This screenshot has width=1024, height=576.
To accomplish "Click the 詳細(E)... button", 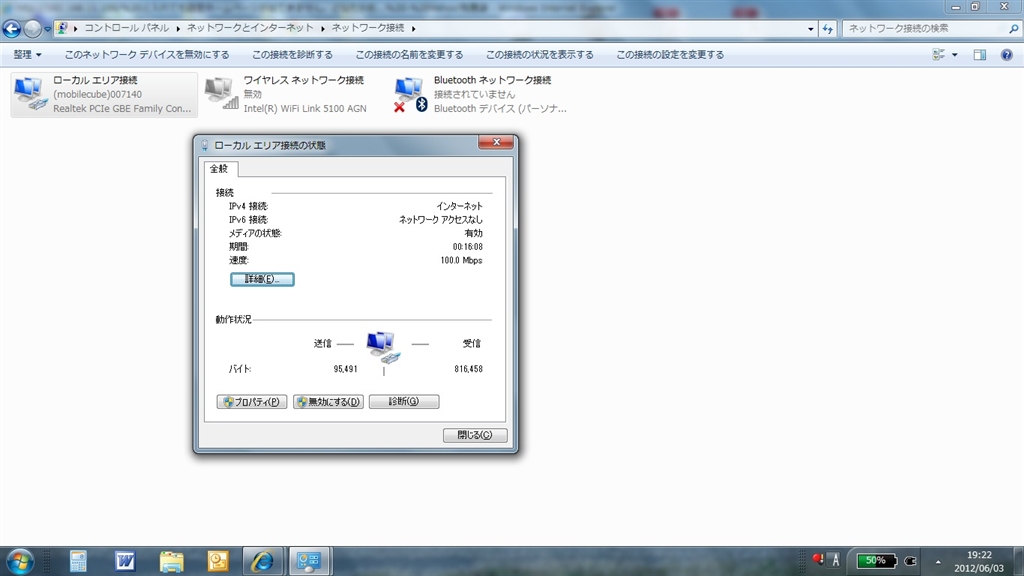I will click(x=262, y=280).
